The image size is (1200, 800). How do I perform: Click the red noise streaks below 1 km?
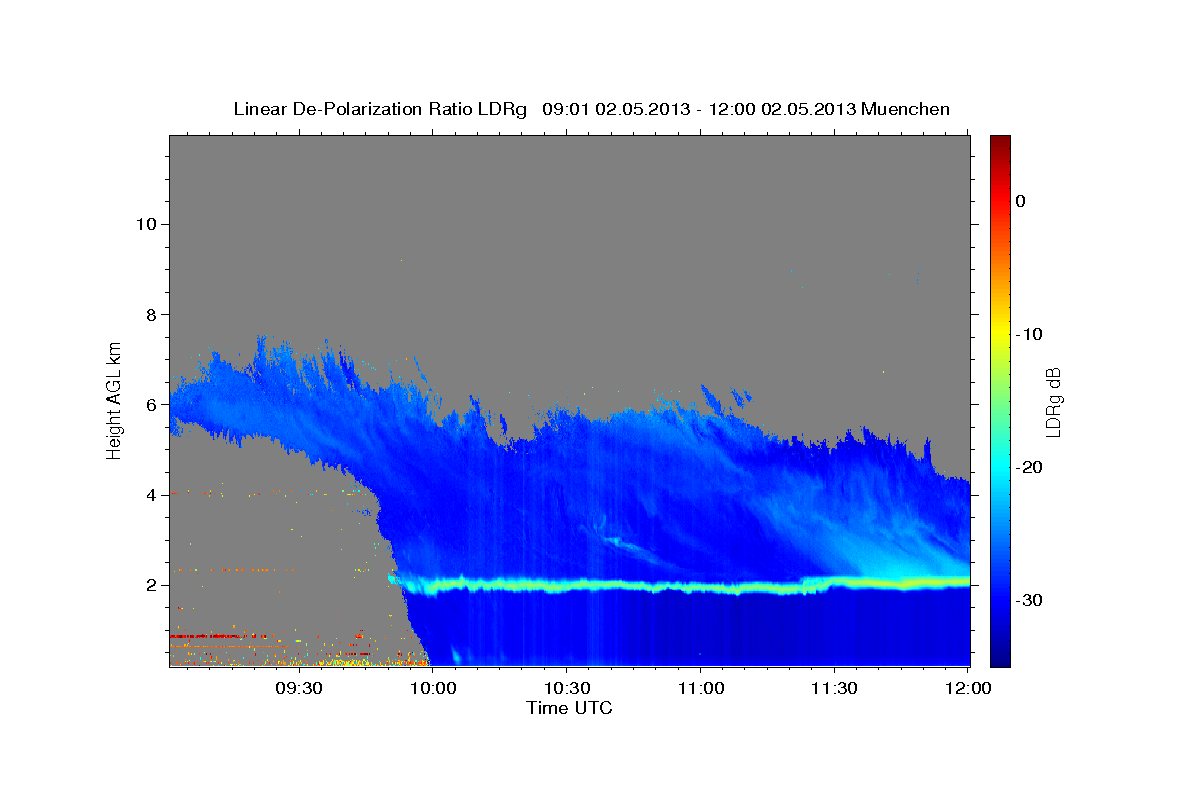pos(220,636)
